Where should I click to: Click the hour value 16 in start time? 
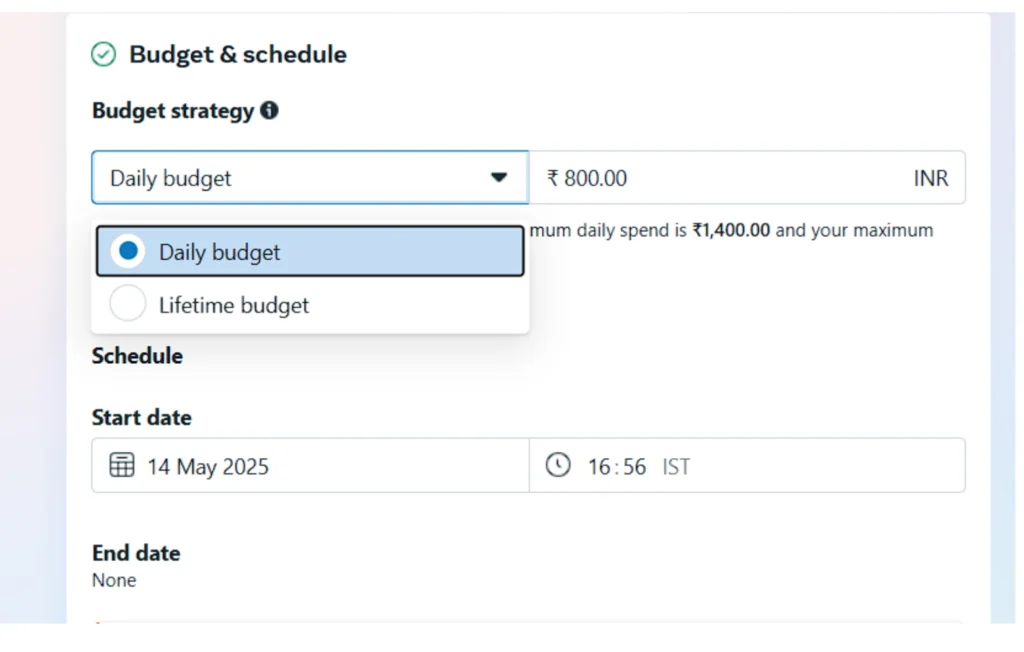[x=599, y=466]
